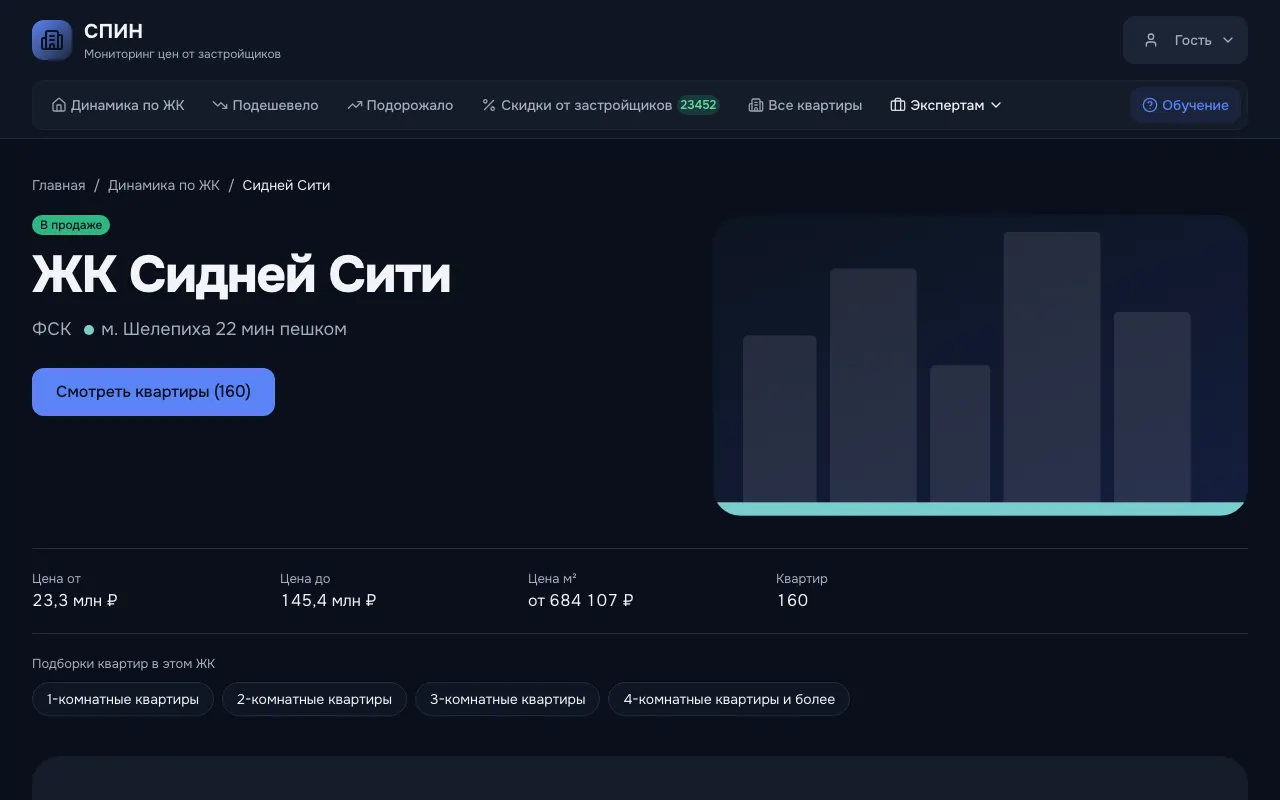Open the Динамика по ЖК menu item
Image resolution: width=1280 pixels, height=800 pixels.
118,105
